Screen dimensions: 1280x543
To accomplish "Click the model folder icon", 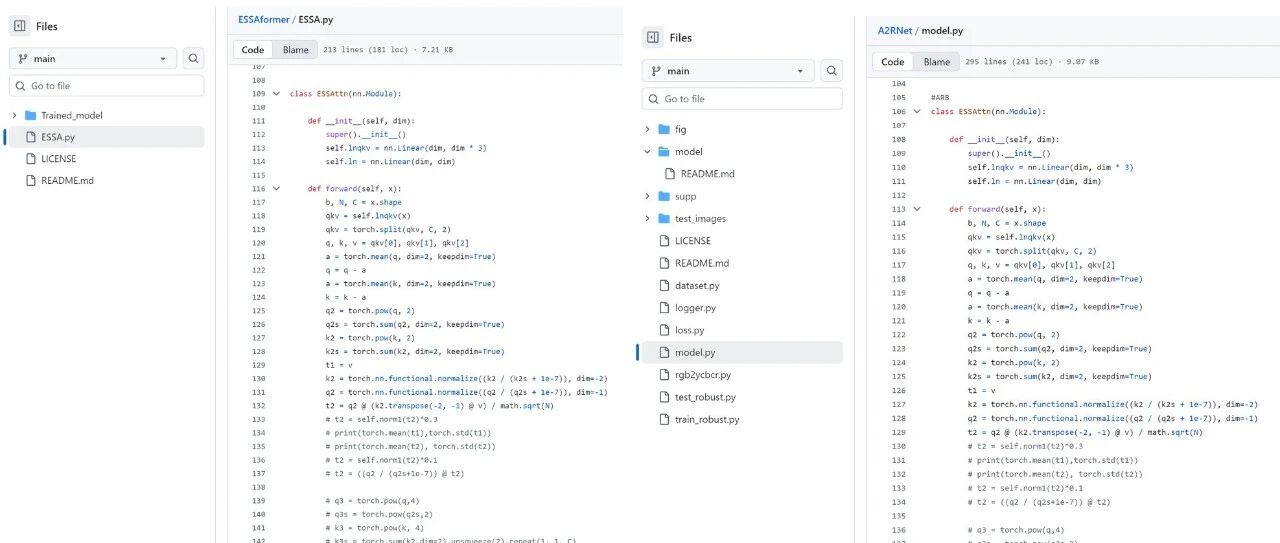I will (x=664, y=152).
